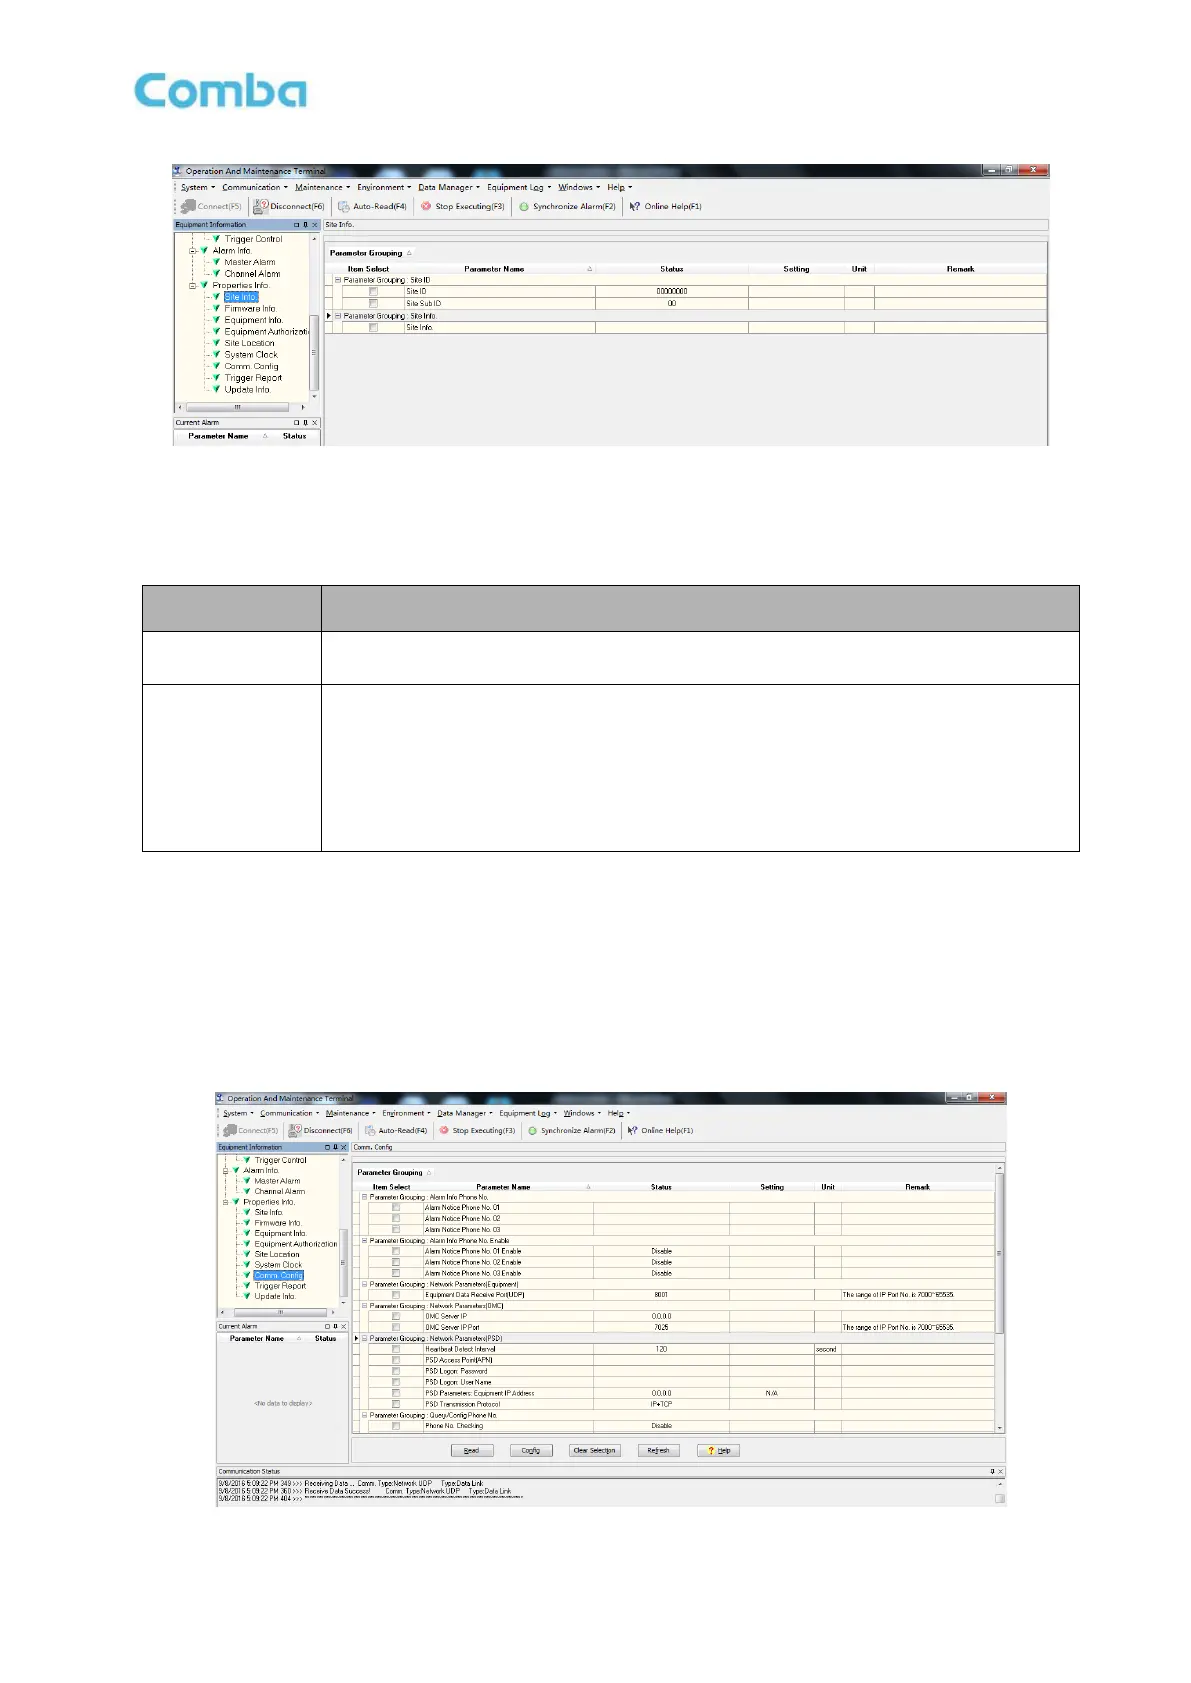Click green icon beside System Clock in Comm. Config screenshot
This screenshot has width=1191, height=1683.
[247, 1264]
